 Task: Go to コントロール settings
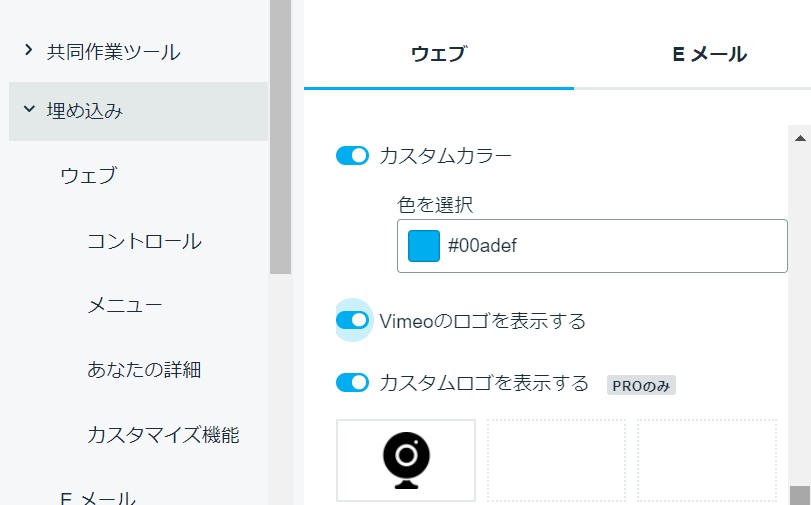(144, 241)
